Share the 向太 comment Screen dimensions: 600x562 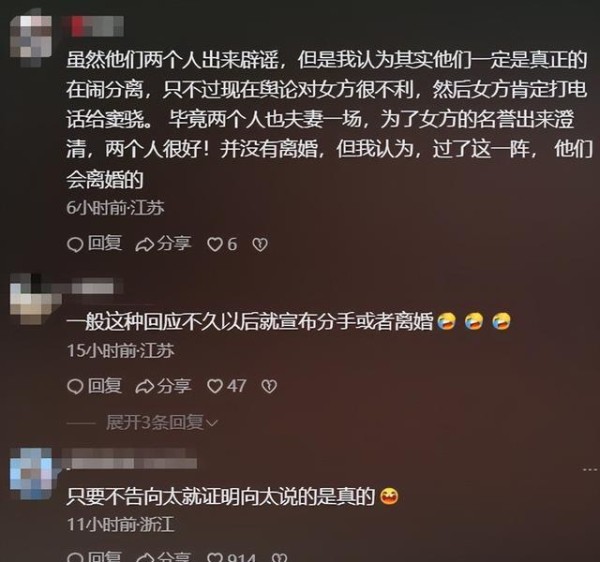tap(163, 557)
